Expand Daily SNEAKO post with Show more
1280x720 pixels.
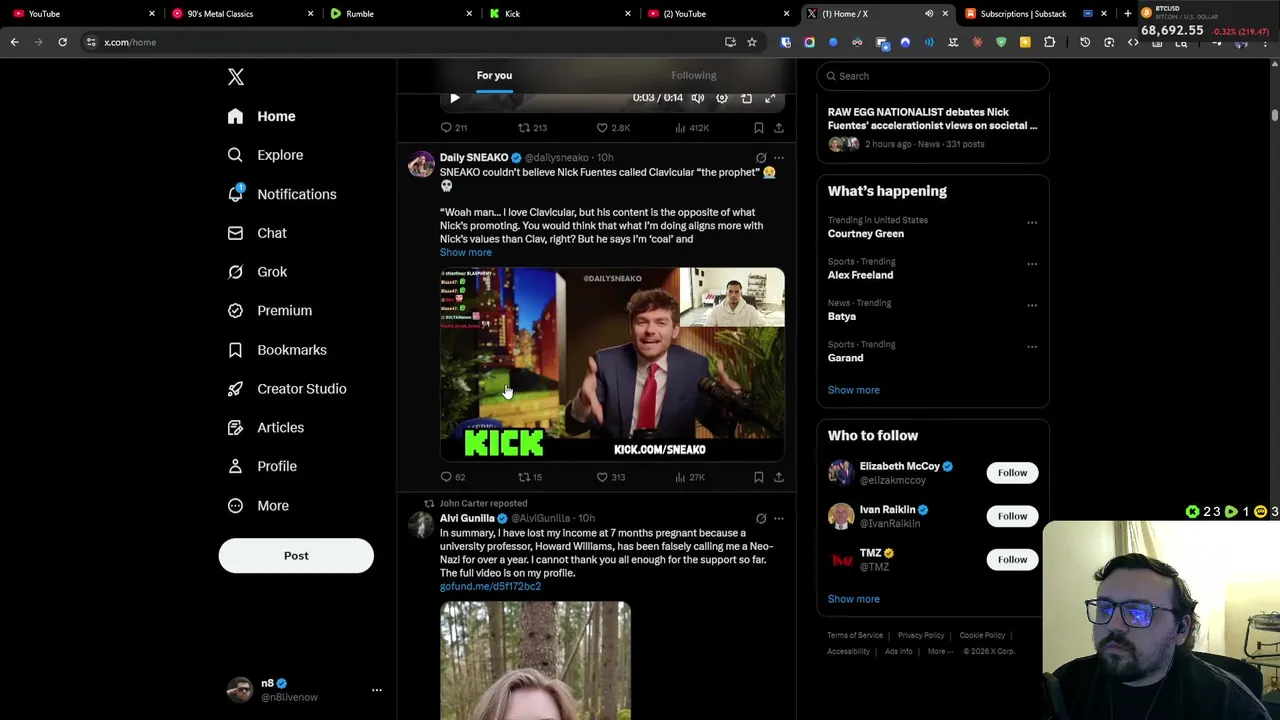click(x=466, y=253)
